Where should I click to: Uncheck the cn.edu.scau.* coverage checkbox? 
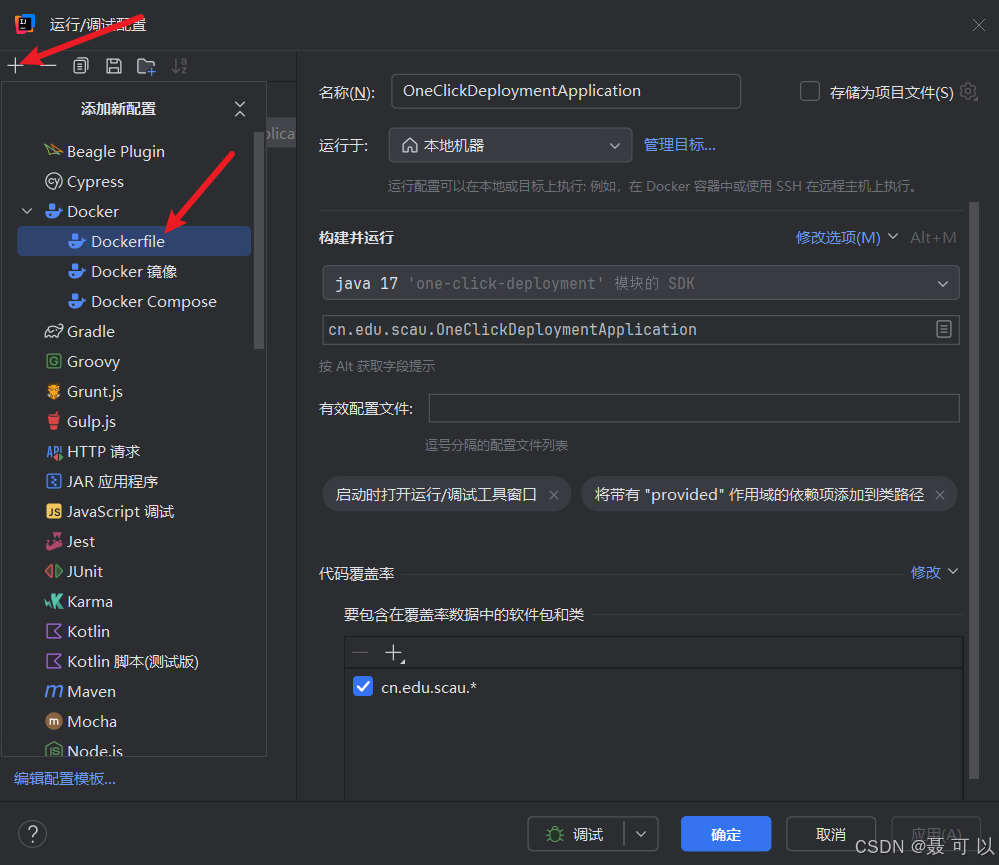point(363,687)
